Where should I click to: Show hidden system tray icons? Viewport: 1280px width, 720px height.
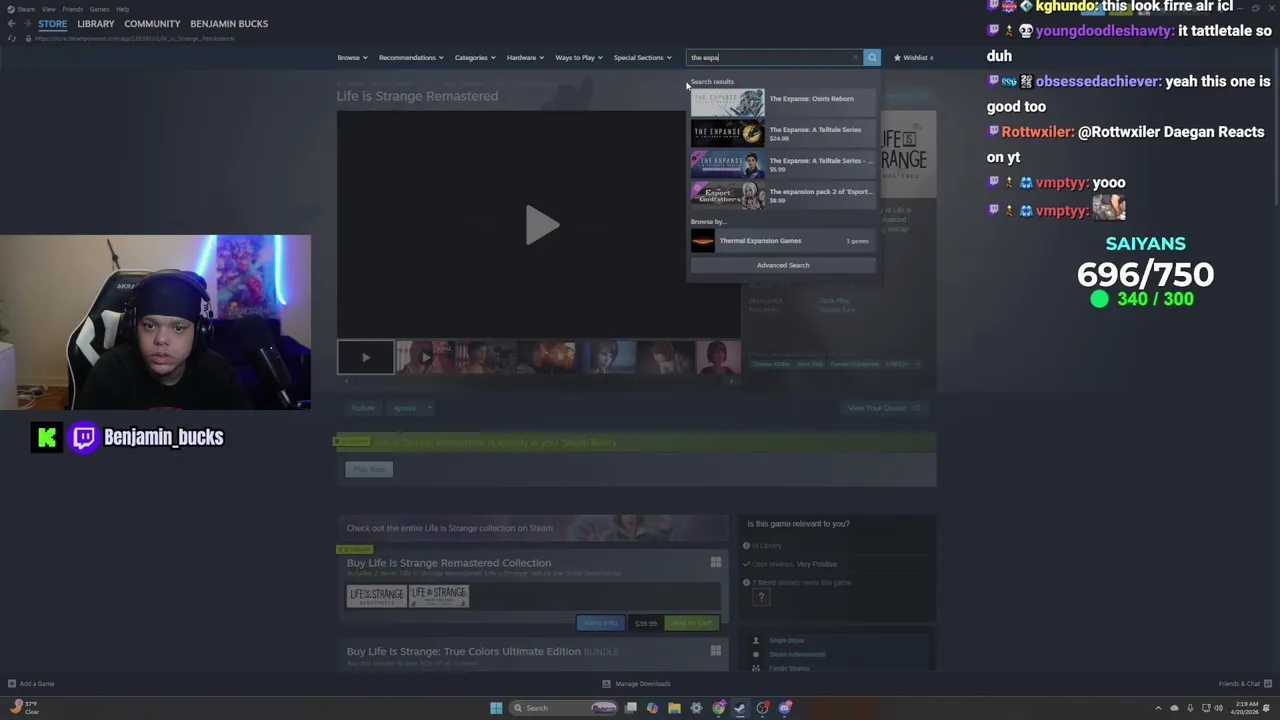[1158, 708]
